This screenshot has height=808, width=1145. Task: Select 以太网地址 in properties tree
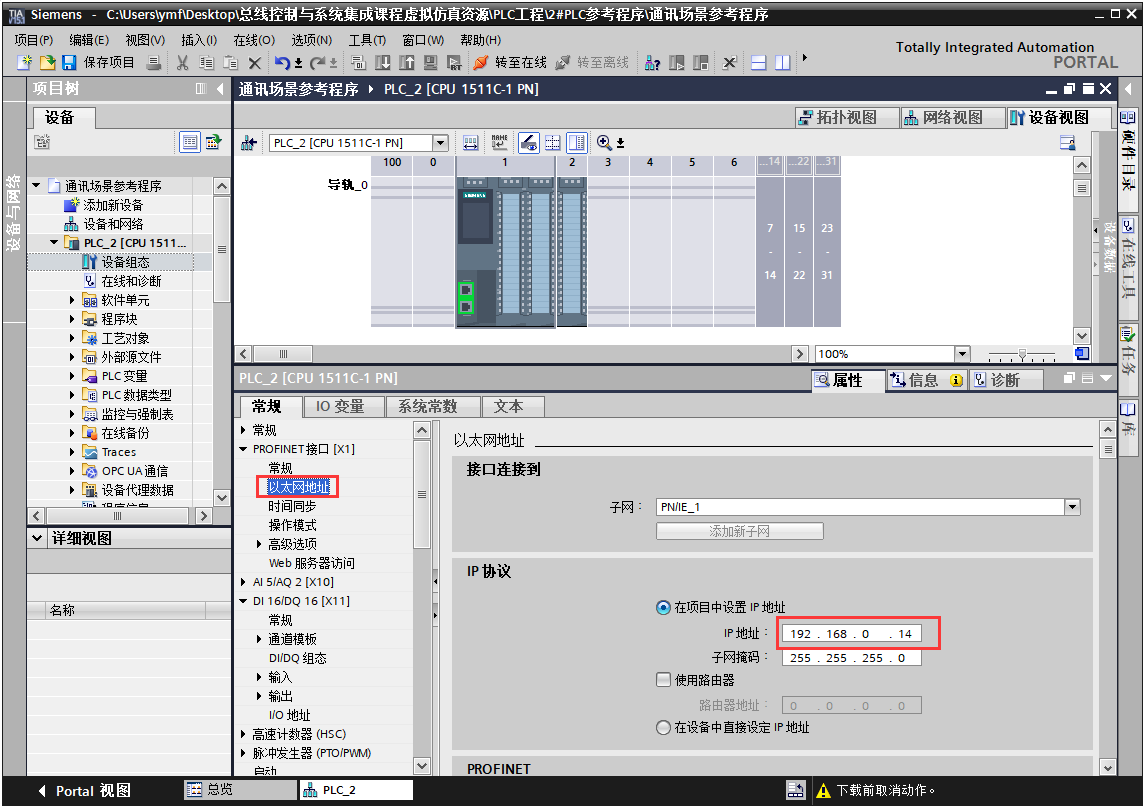pos(299,487)
